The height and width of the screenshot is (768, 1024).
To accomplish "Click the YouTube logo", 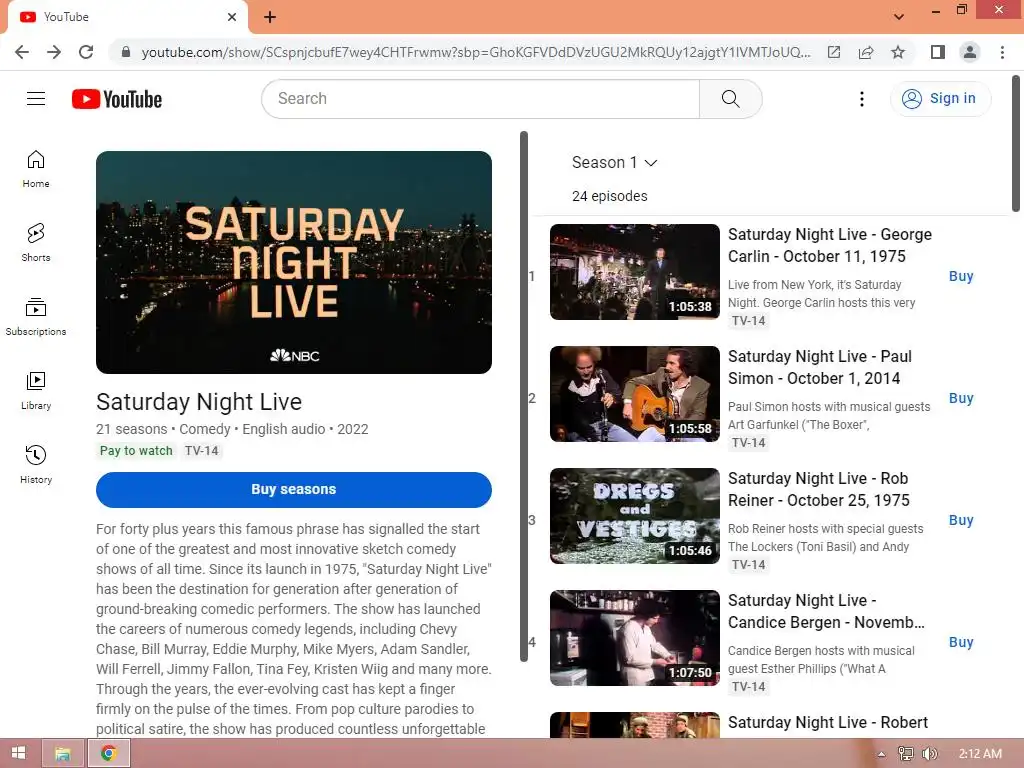I will click(117, 99).
